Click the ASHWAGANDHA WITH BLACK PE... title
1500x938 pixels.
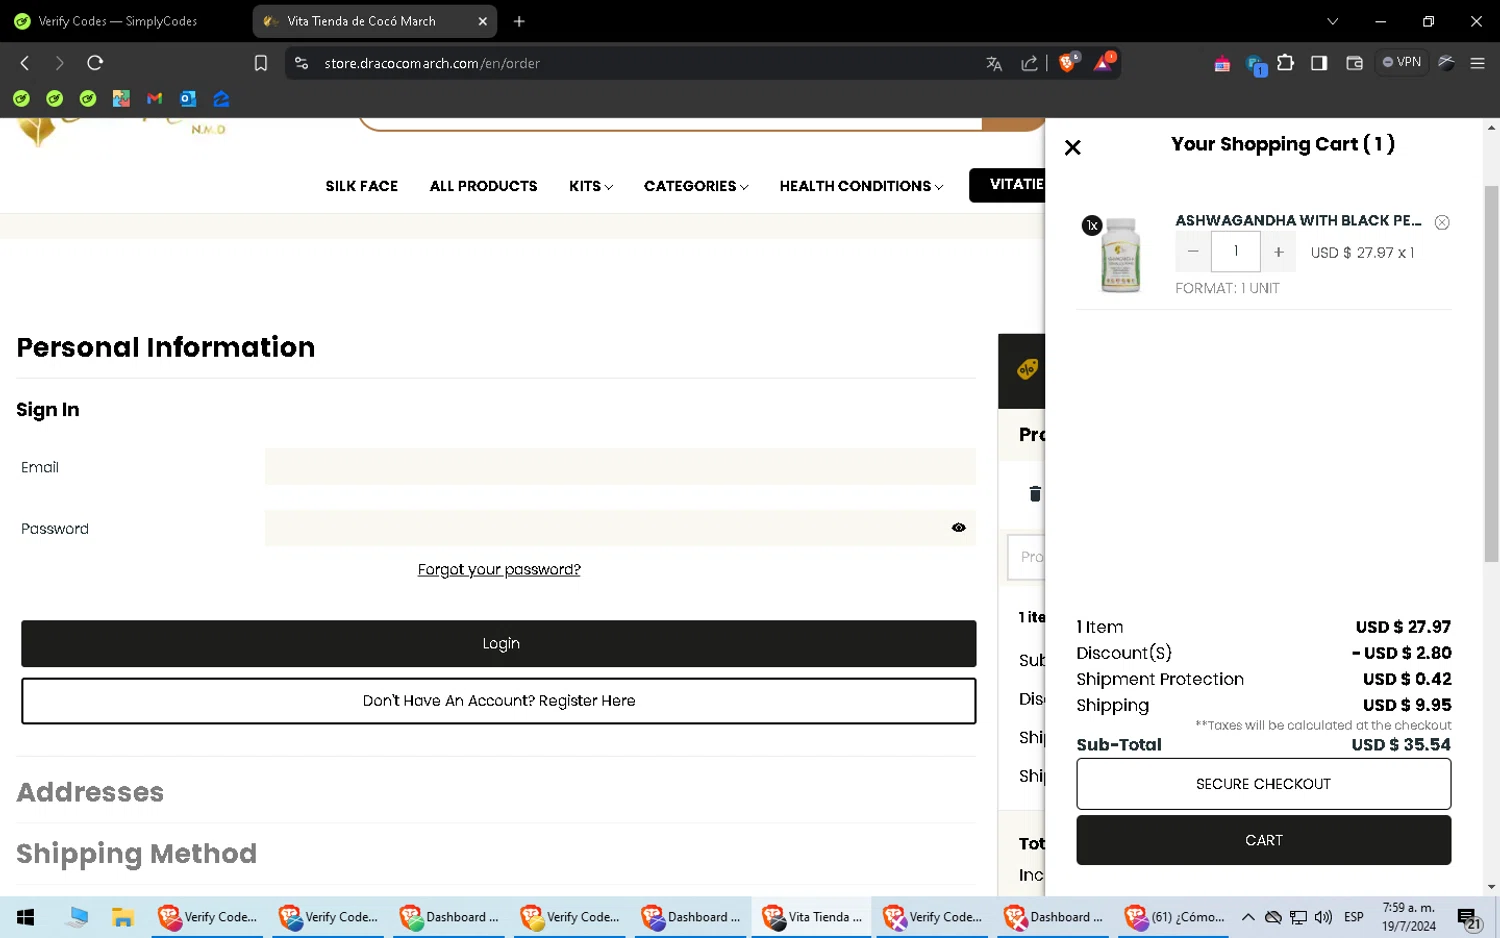pyautogui.click(x=1298, y=220)
